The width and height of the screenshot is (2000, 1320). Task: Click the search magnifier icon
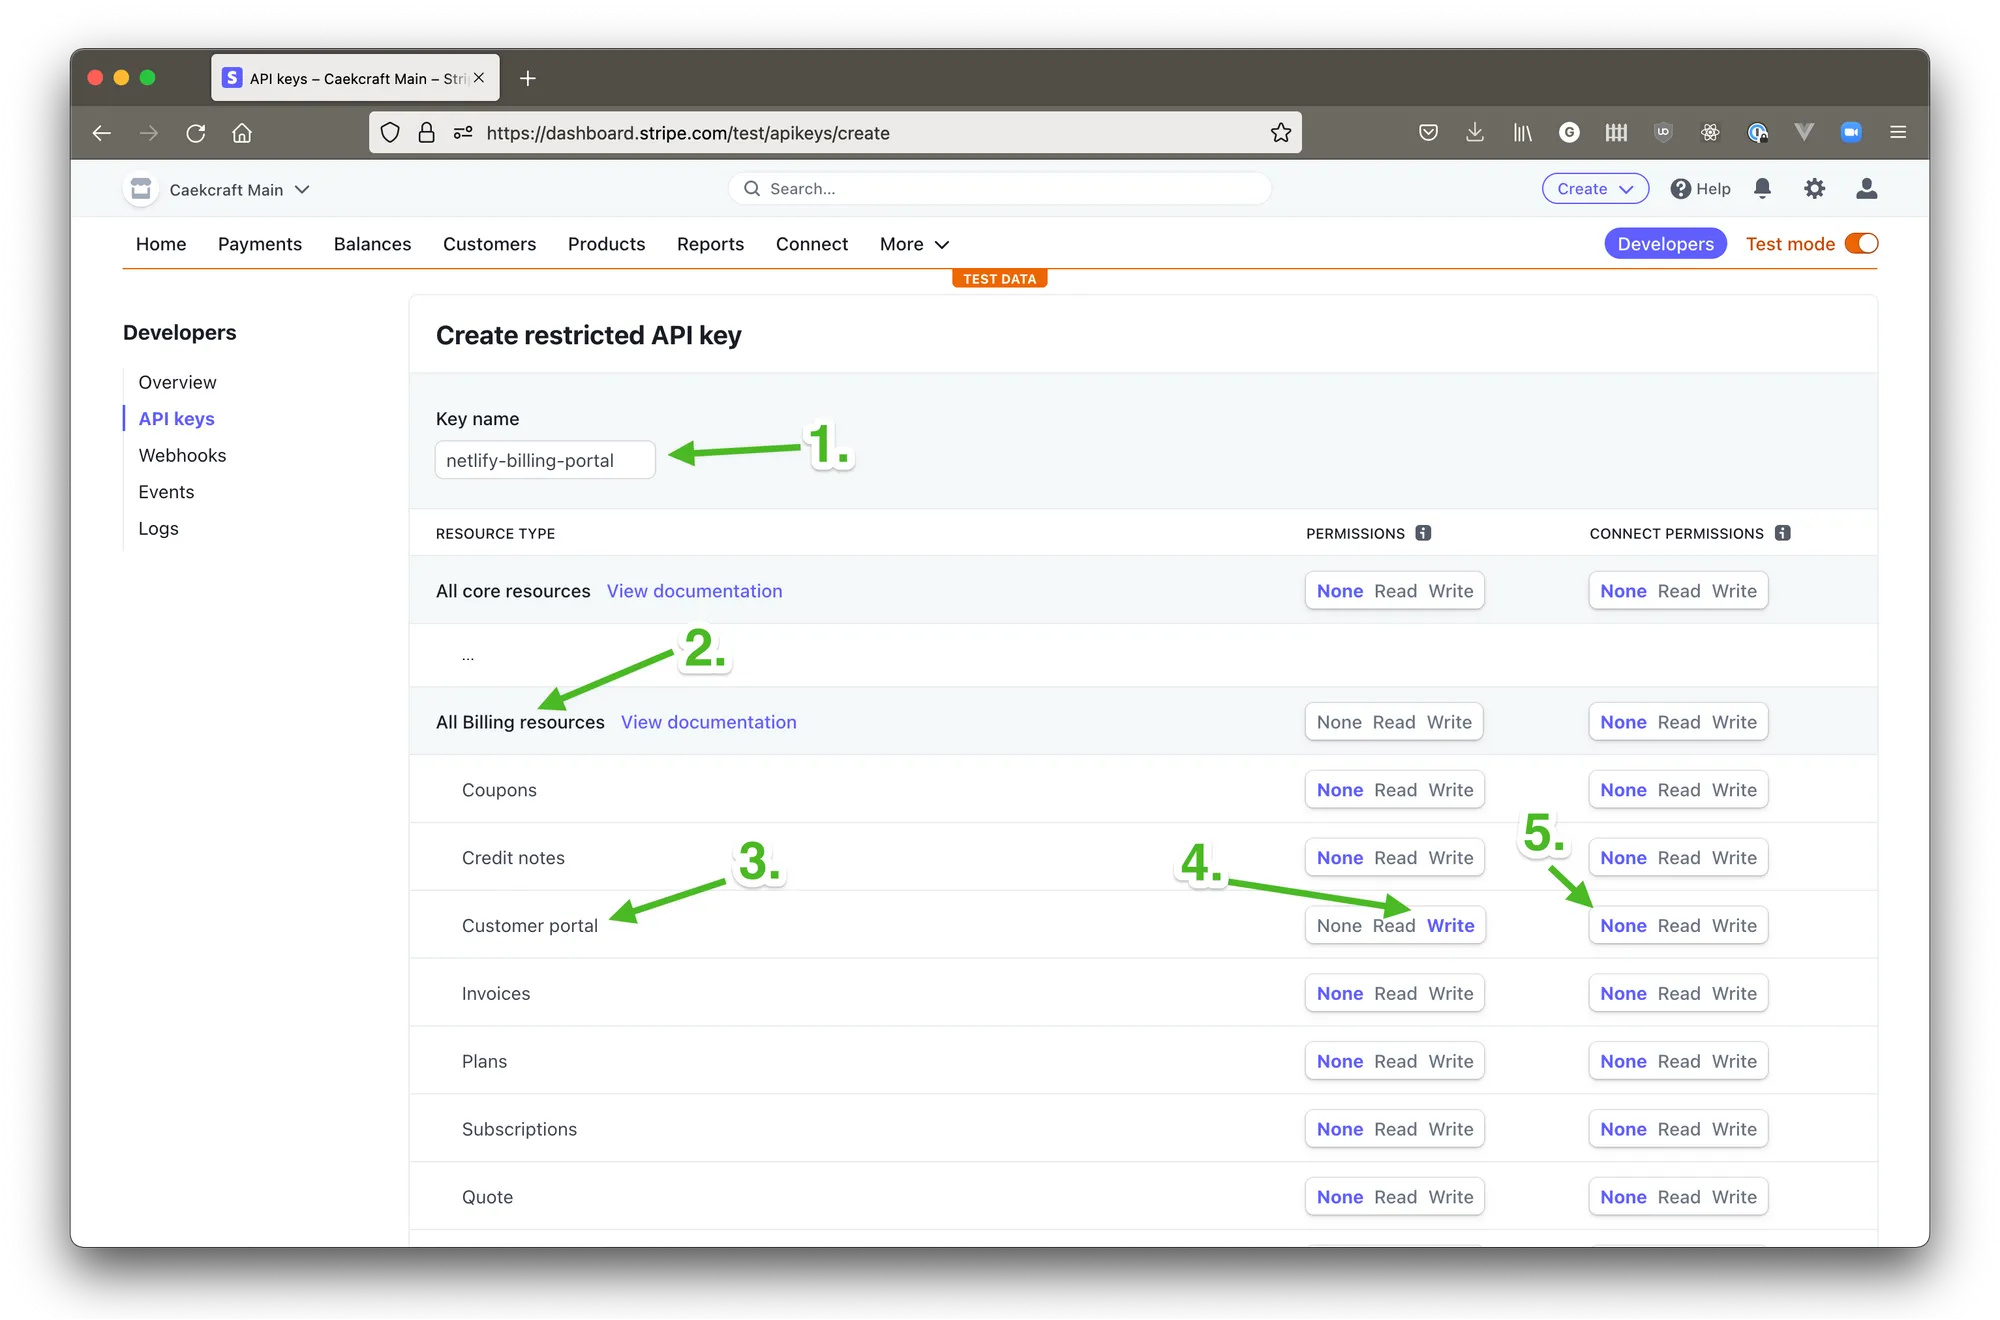point(753,189)
